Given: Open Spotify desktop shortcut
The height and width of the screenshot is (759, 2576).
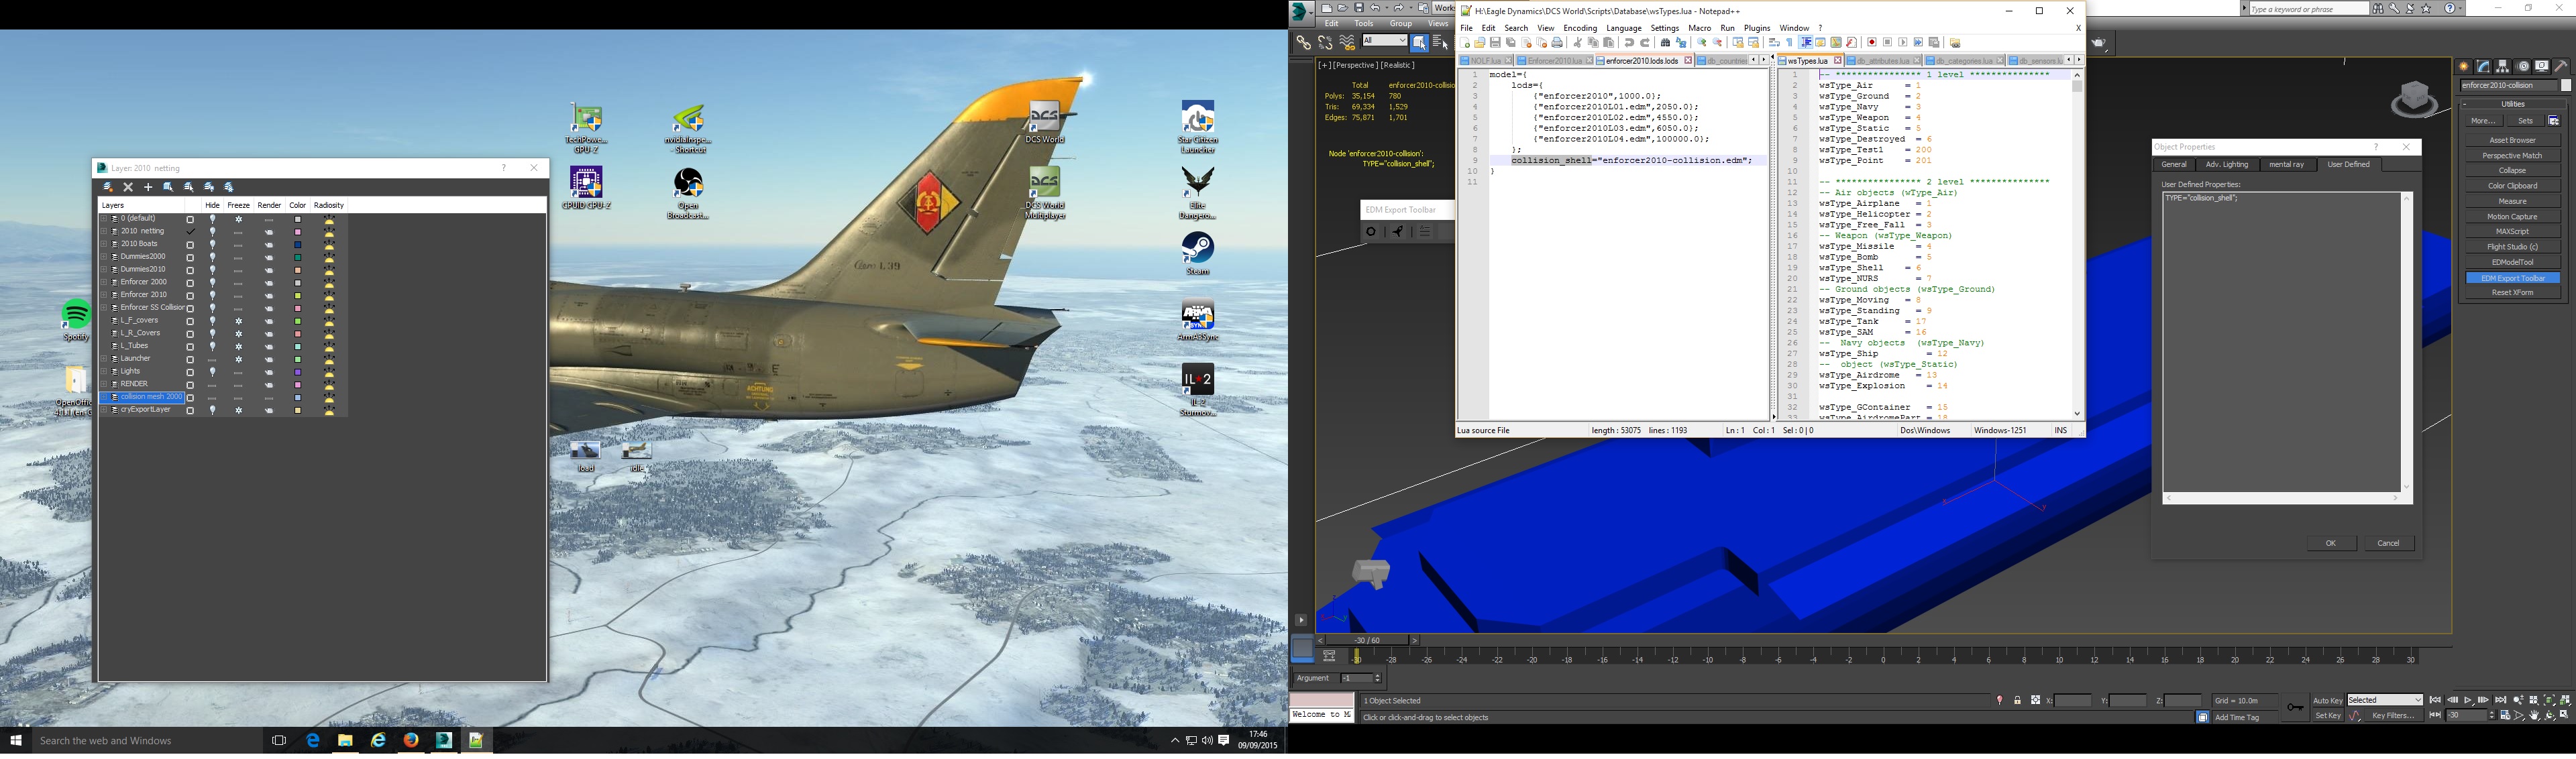Looking at the screenshot, I should 77,320.
